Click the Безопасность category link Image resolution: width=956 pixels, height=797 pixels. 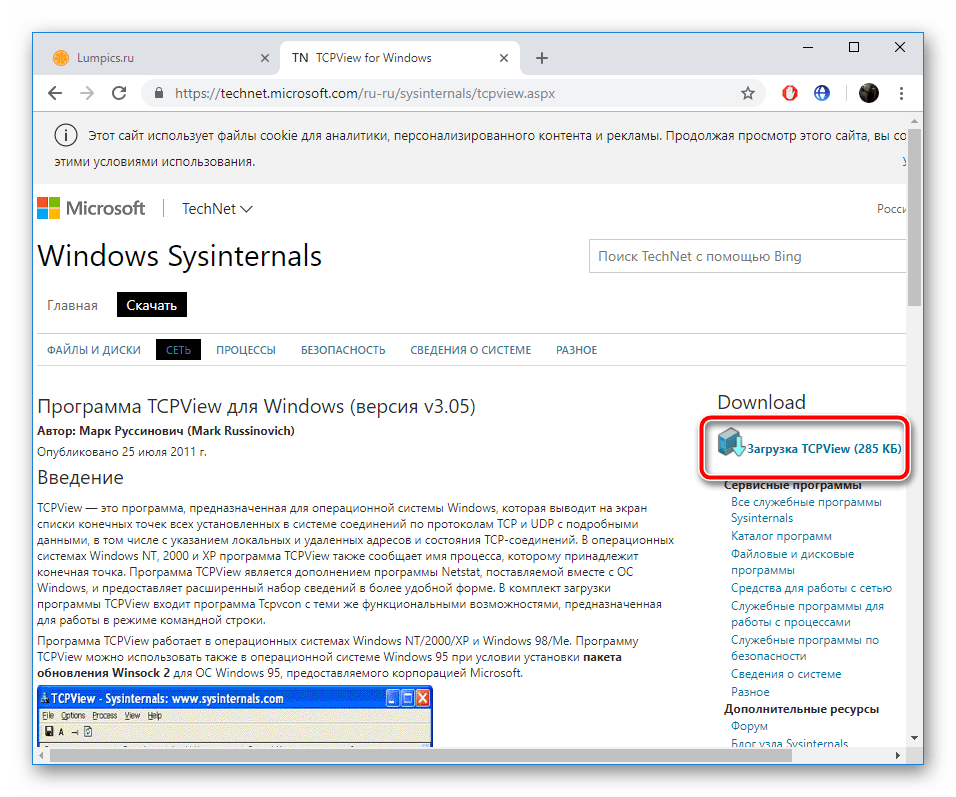tap(343, 350)
